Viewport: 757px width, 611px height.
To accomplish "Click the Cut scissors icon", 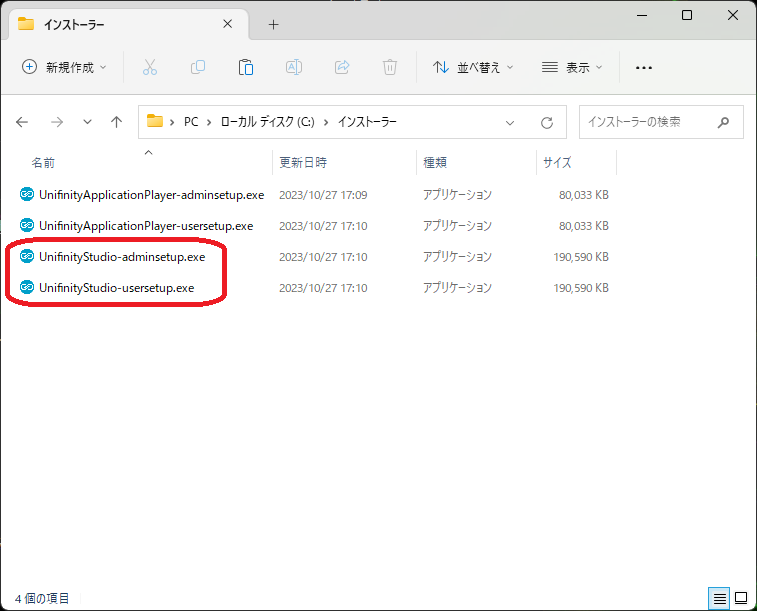I will click(x=150, y=67).
